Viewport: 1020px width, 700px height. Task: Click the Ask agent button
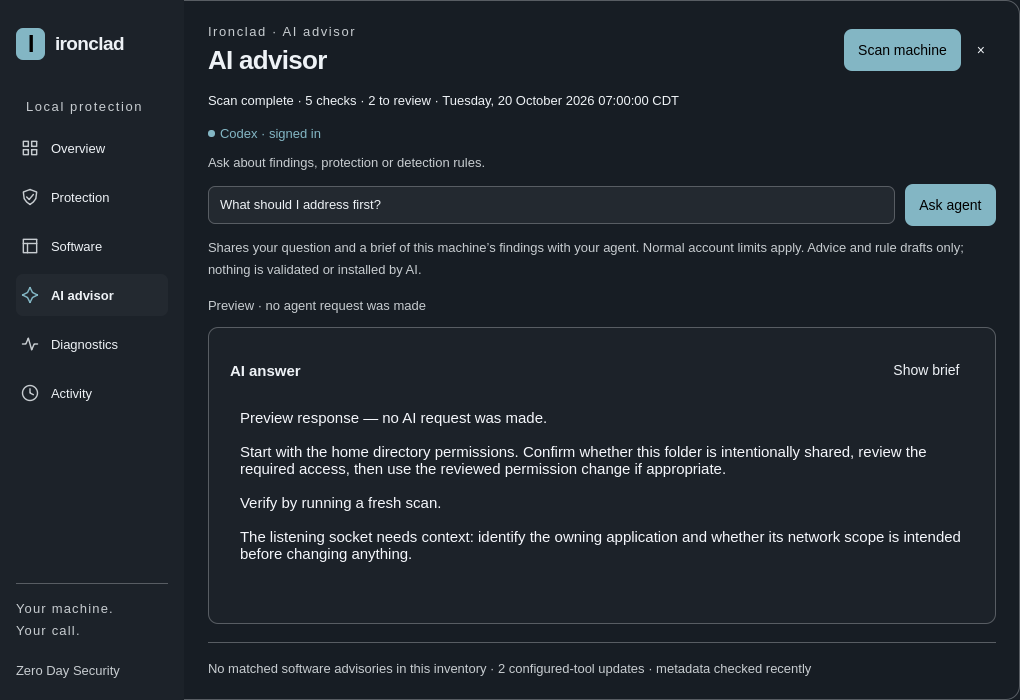(x=950, y=205)
